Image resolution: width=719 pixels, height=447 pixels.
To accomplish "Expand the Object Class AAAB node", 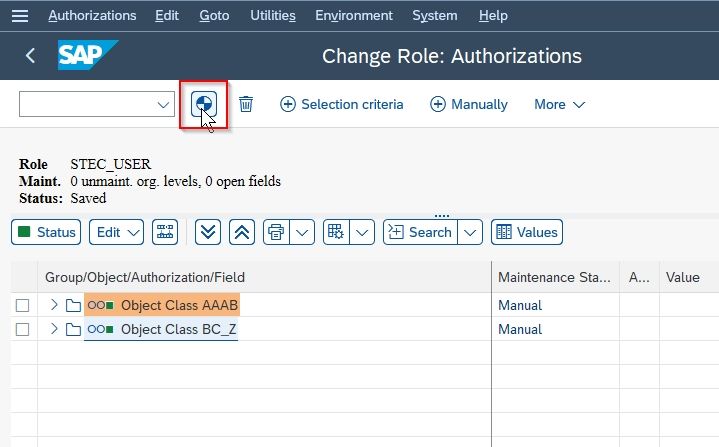I will point(54,305).
